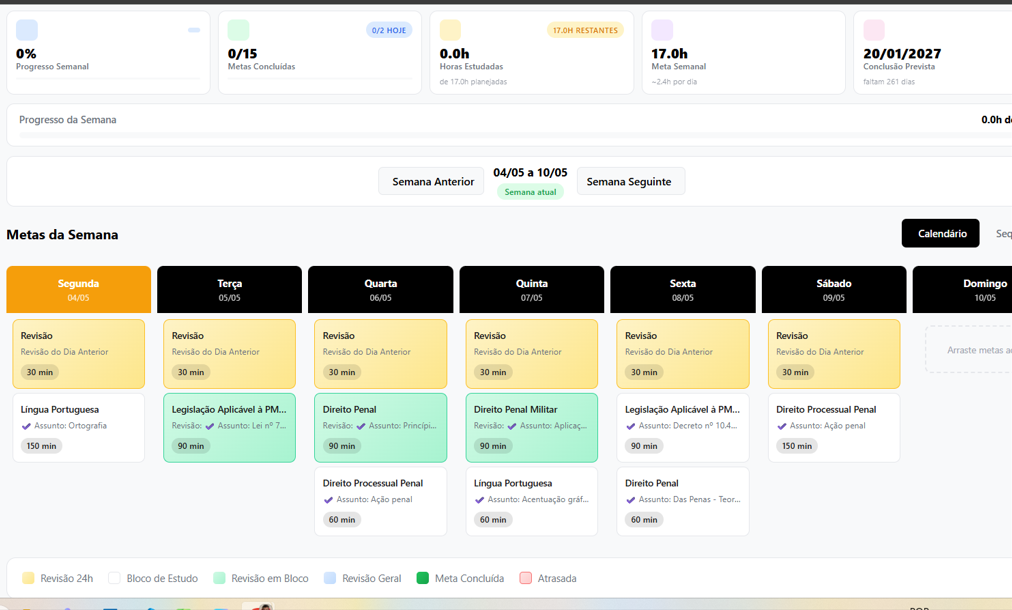Click the Progresso da Semana progress bar

pos(515,135)
